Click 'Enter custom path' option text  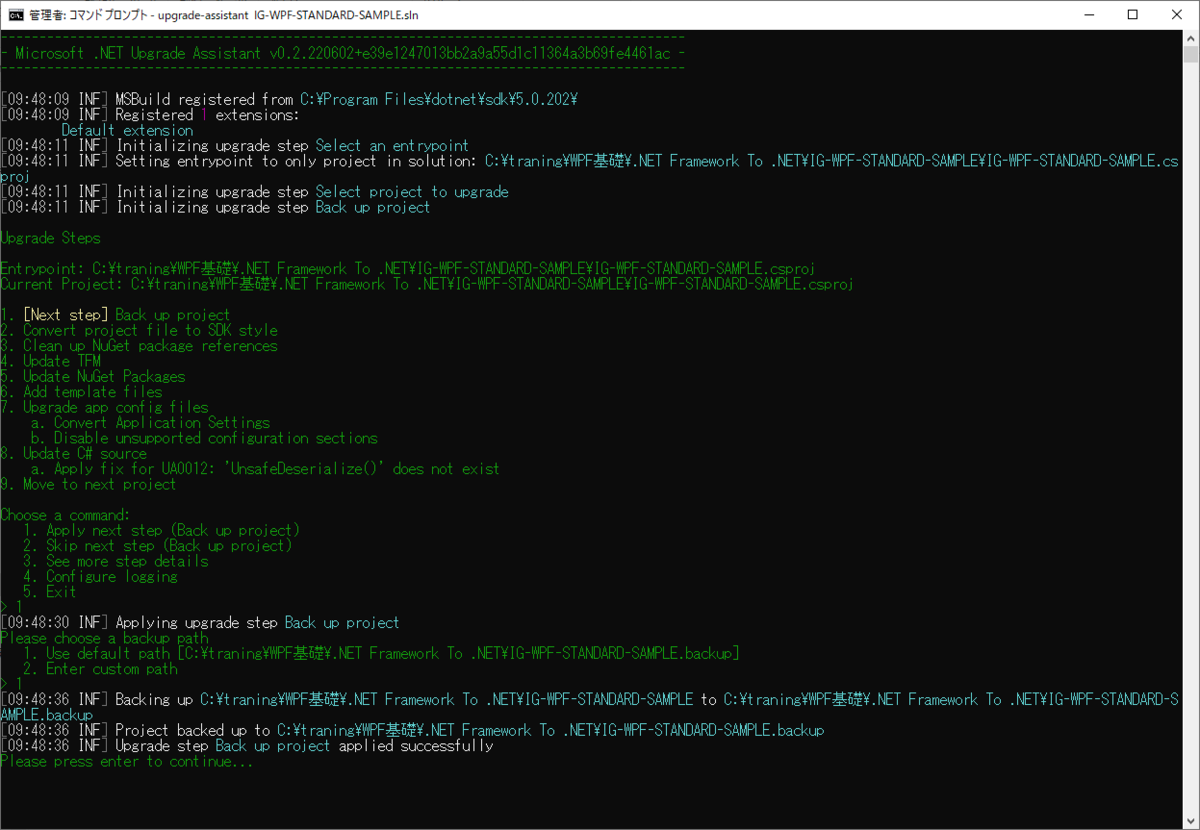(112, 669)
